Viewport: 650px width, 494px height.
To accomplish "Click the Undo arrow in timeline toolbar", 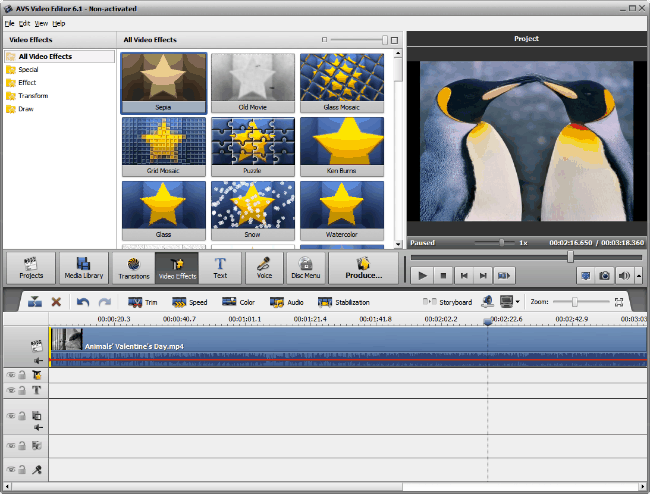I will (83, 302).
